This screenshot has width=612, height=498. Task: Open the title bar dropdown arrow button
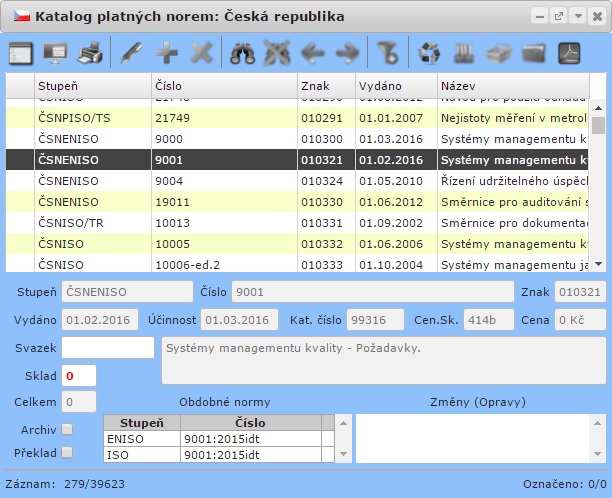tap(578, 16)
